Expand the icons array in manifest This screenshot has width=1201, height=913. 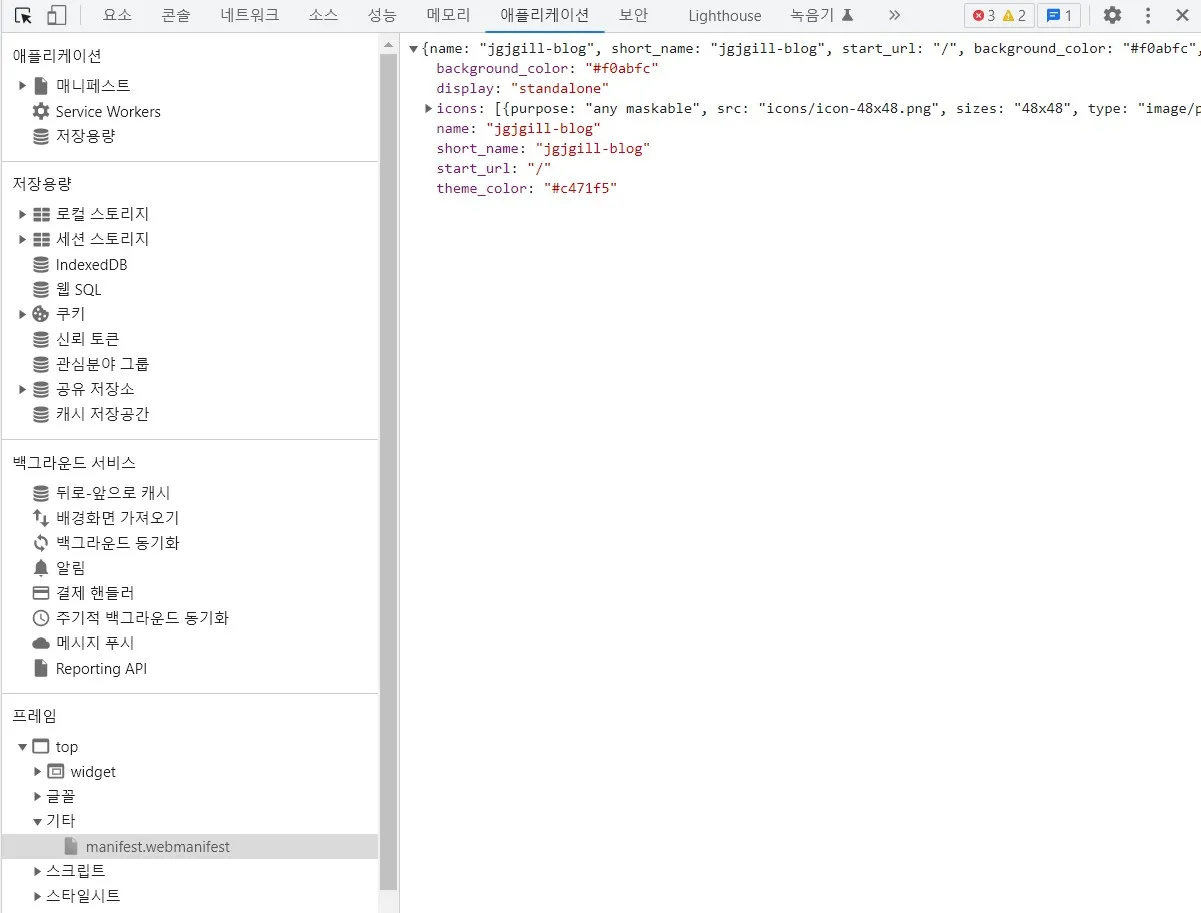(429, 108)
